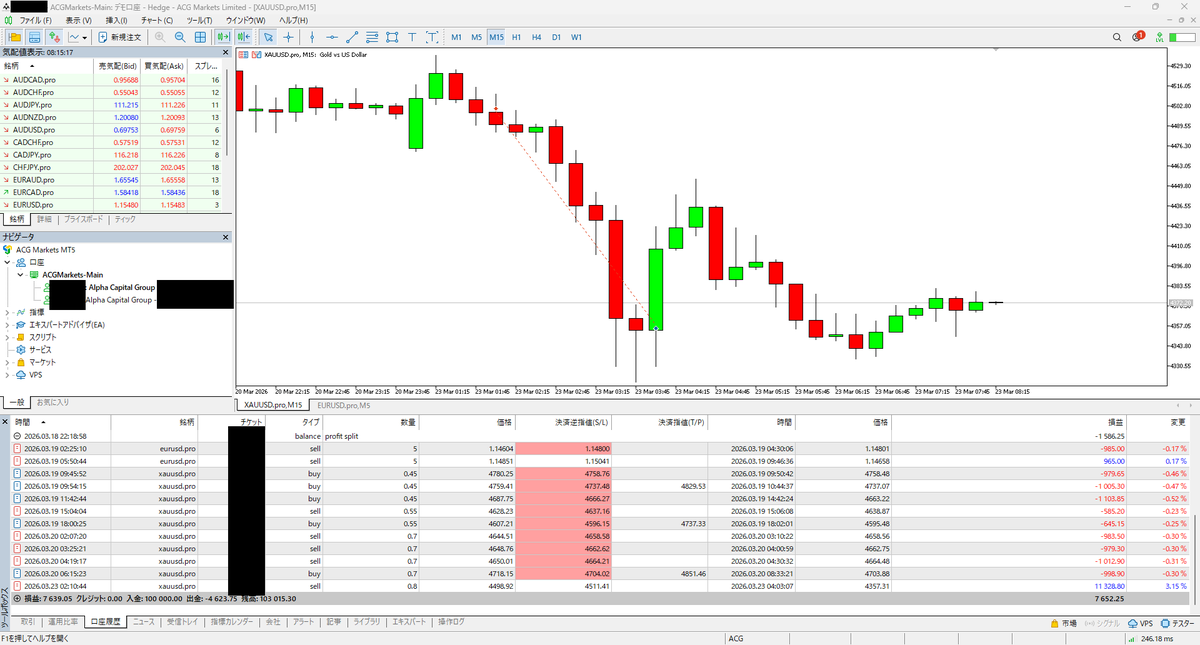Switch chart to D1 timeframe
This screenshot has height=645, width=1200.
click(556, 38)
